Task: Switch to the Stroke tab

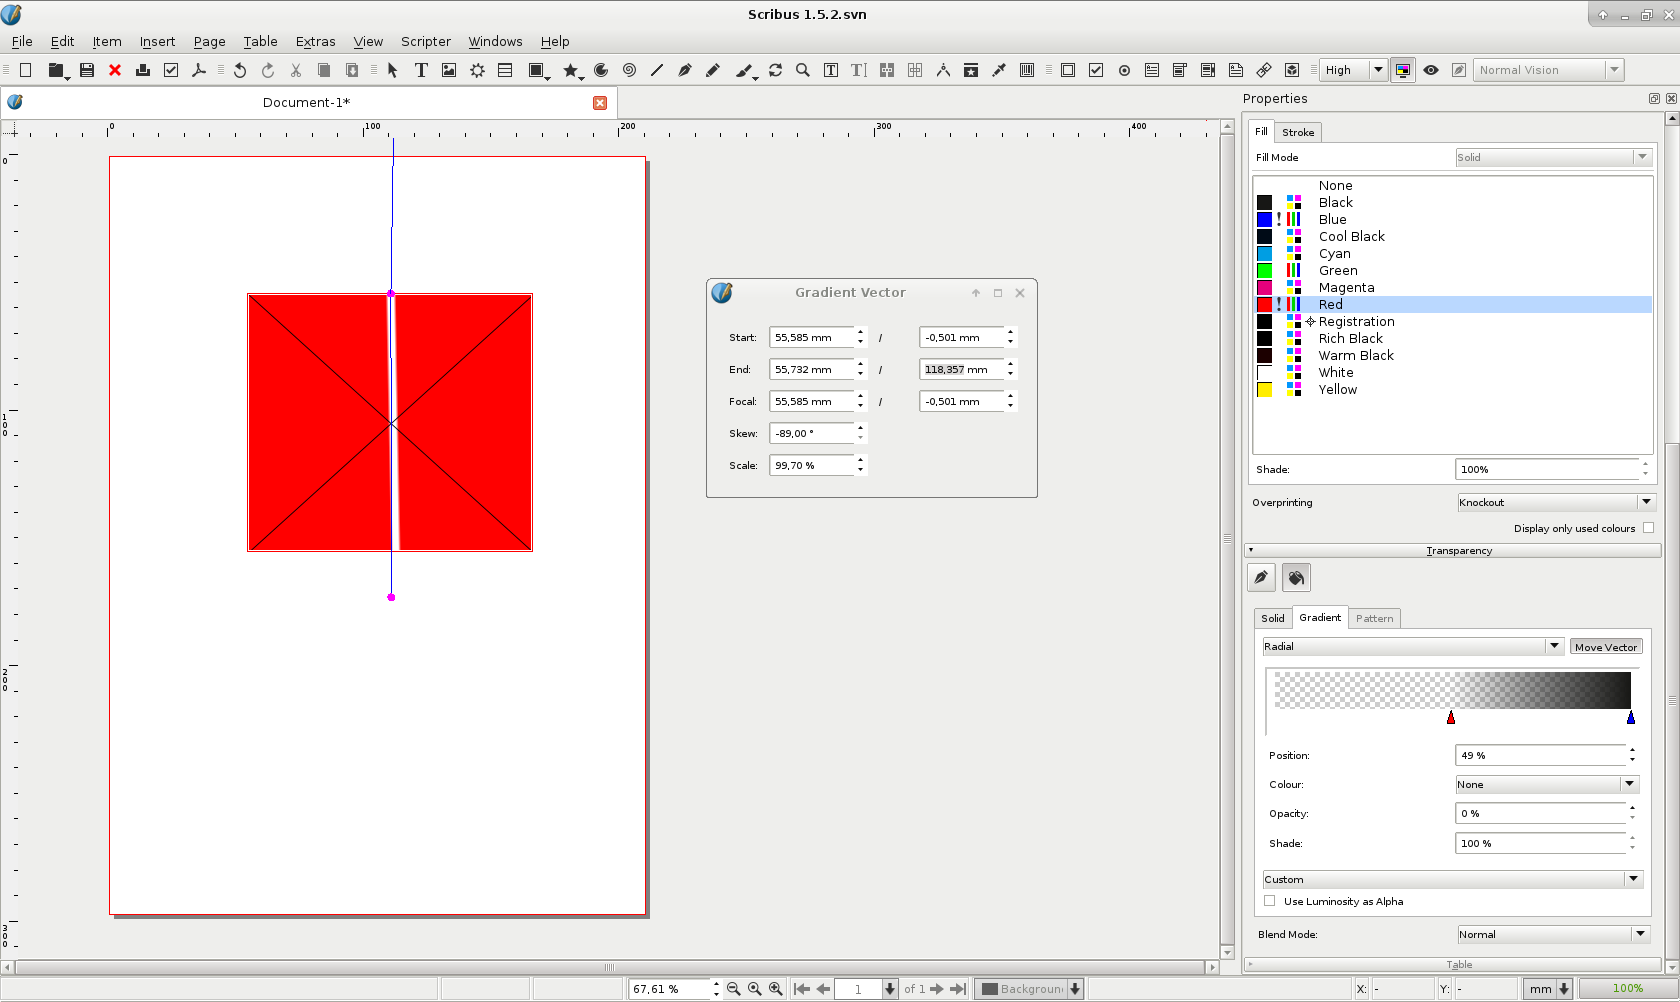Action: pyautogui.click(x=1298, y=132)
